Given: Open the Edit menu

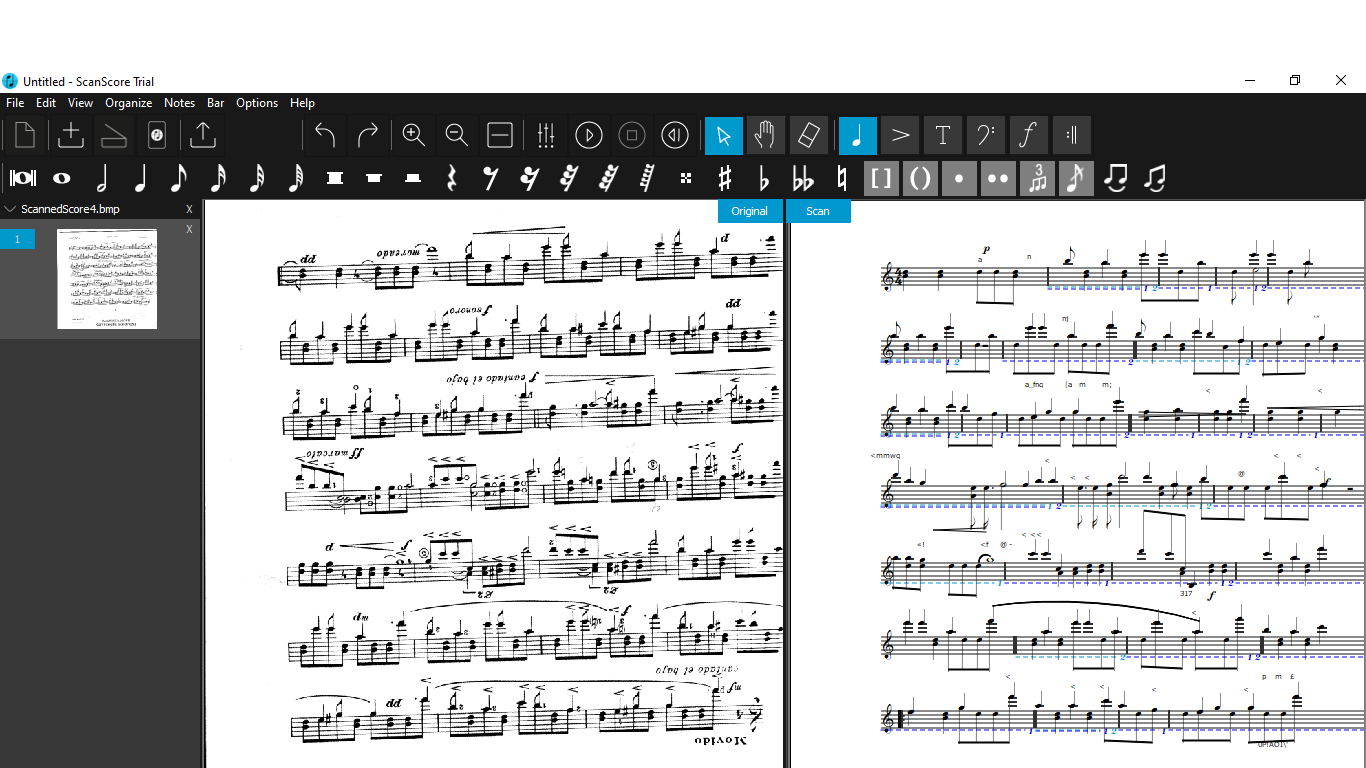Looking at the screenshot, I should pyautogui.click(x=46, y=103).
